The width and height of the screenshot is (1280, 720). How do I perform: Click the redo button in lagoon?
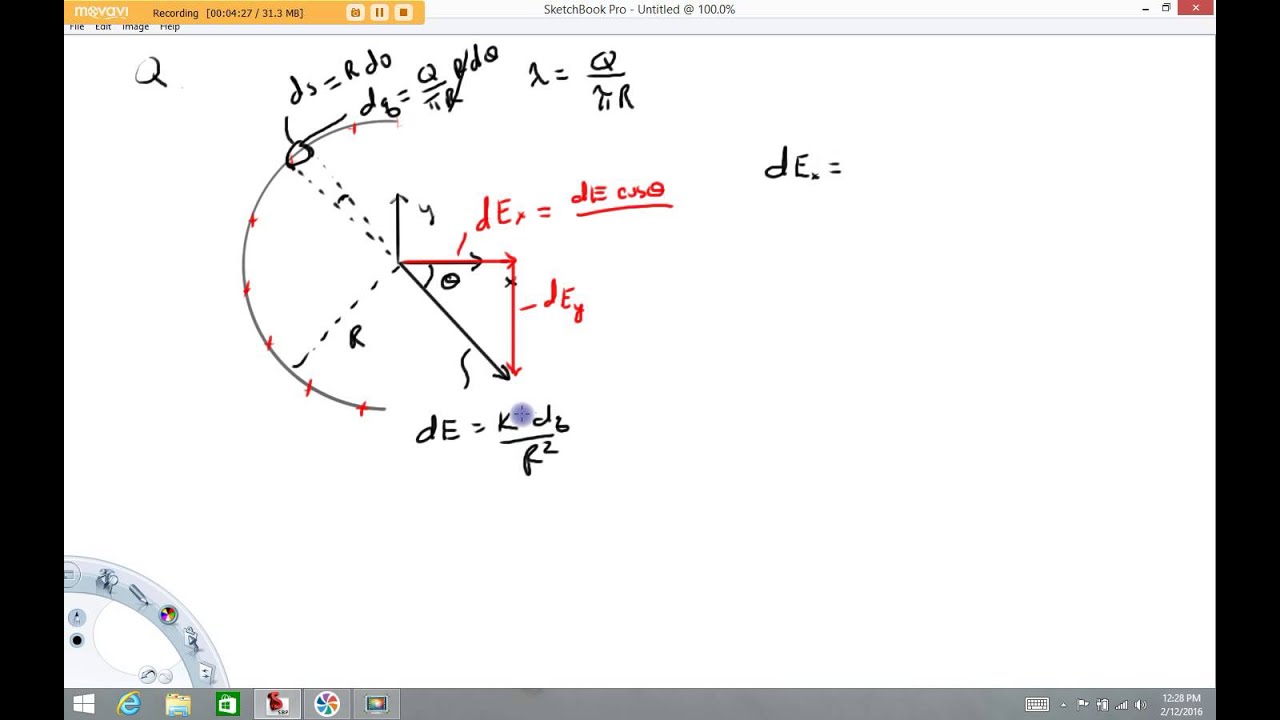point(165,677)
